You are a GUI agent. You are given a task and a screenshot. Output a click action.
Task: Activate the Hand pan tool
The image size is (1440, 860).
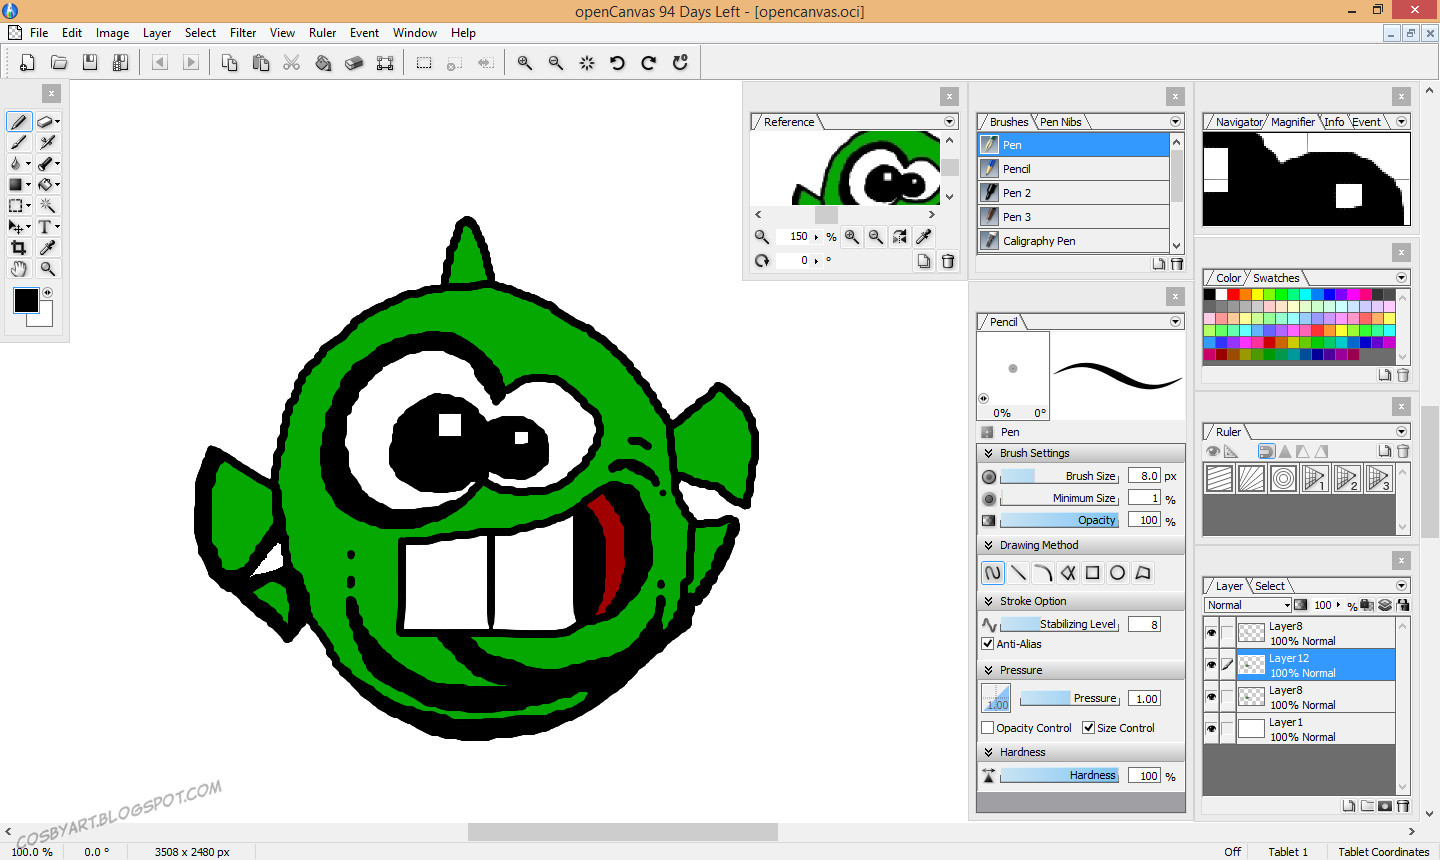tap(18, 269)
